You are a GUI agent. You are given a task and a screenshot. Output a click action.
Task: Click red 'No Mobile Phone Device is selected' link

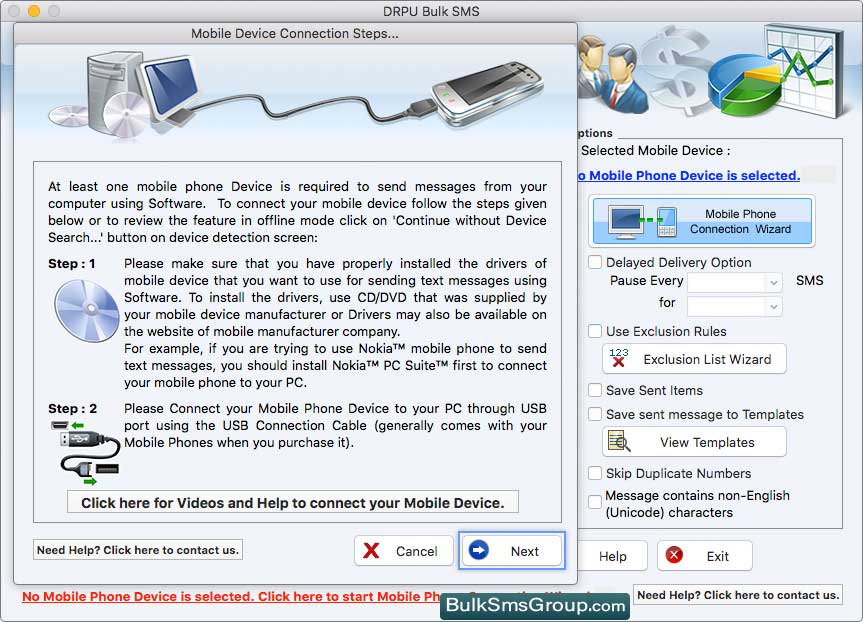tap(231, 596)
